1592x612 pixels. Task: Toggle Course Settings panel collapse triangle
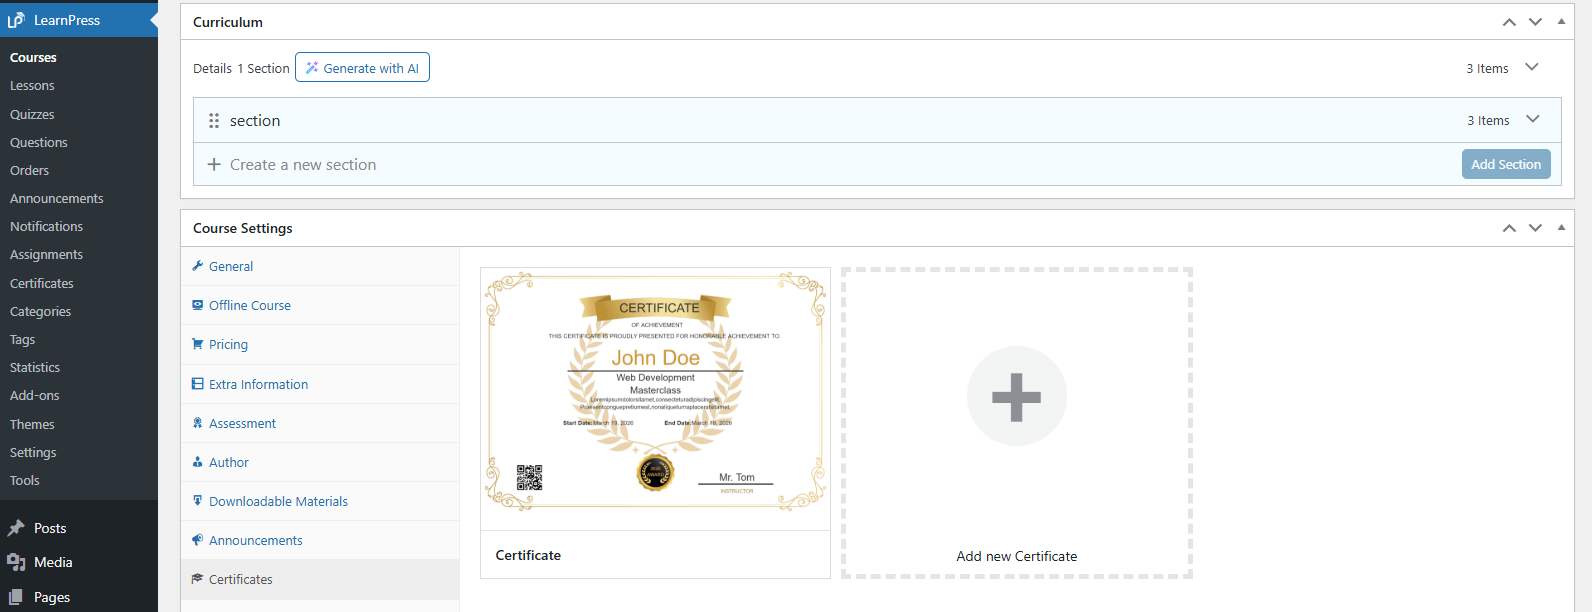(1561, 227)
